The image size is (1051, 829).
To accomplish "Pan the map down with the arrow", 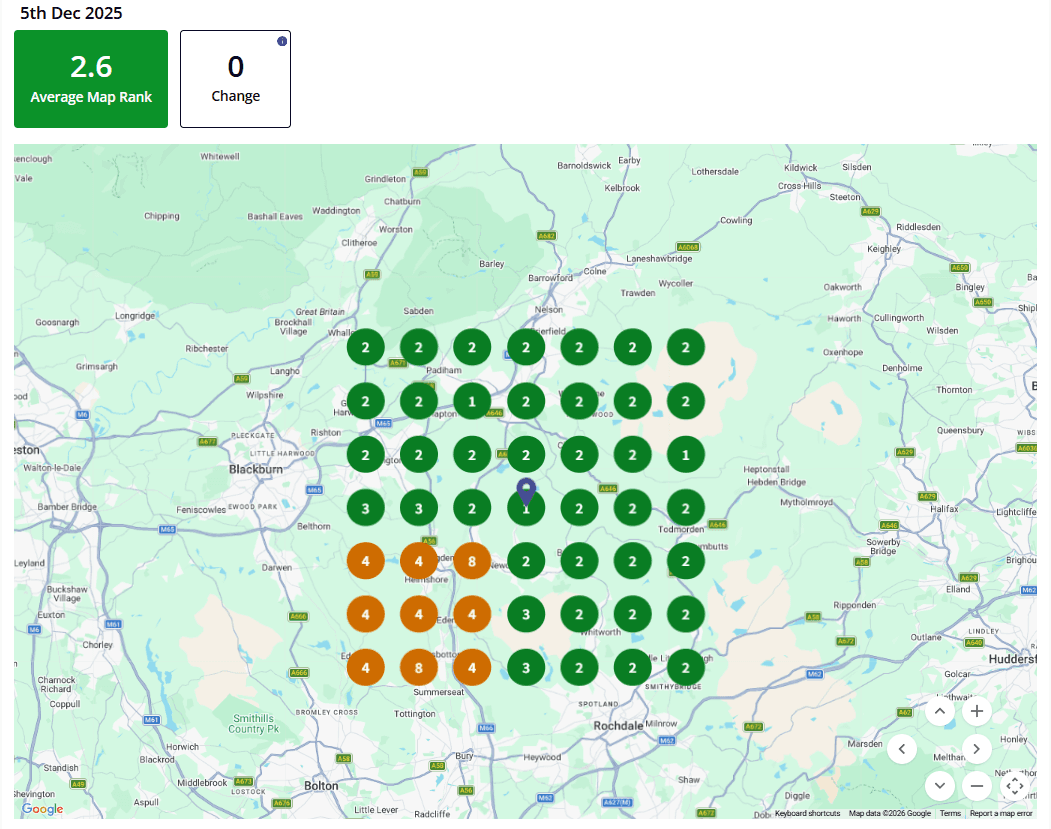I will click(939, 786).
